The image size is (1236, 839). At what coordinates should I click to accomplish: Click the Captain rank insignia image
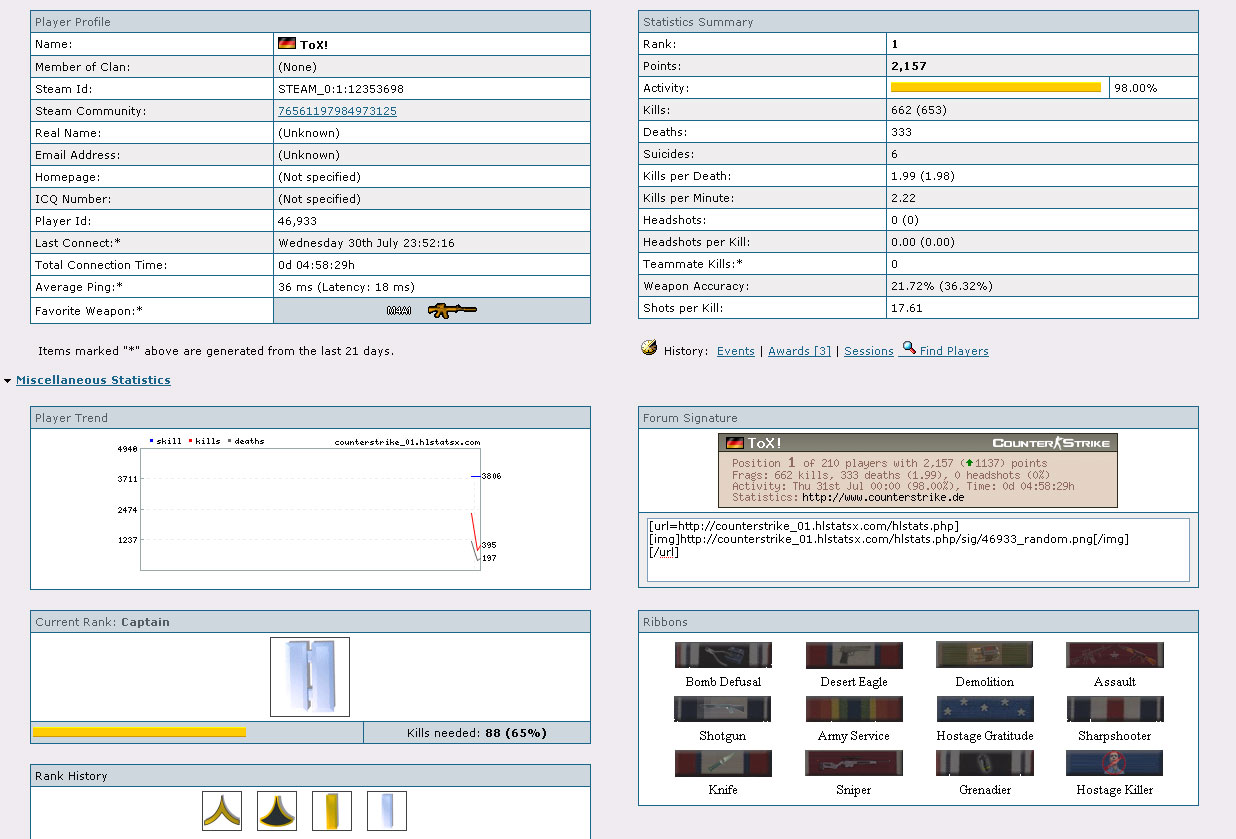pos(310,677)
